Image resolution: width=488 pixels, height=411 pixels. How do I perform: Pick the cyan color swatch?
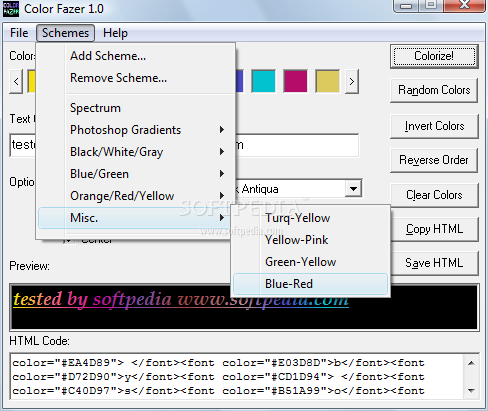pos(263,81)
